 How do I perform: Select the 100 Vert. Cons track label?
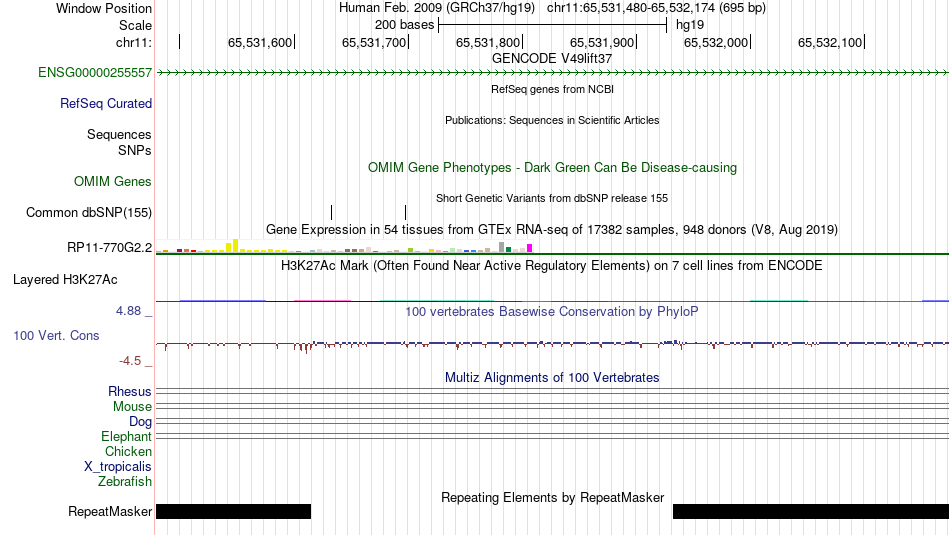tap(56, 336)
